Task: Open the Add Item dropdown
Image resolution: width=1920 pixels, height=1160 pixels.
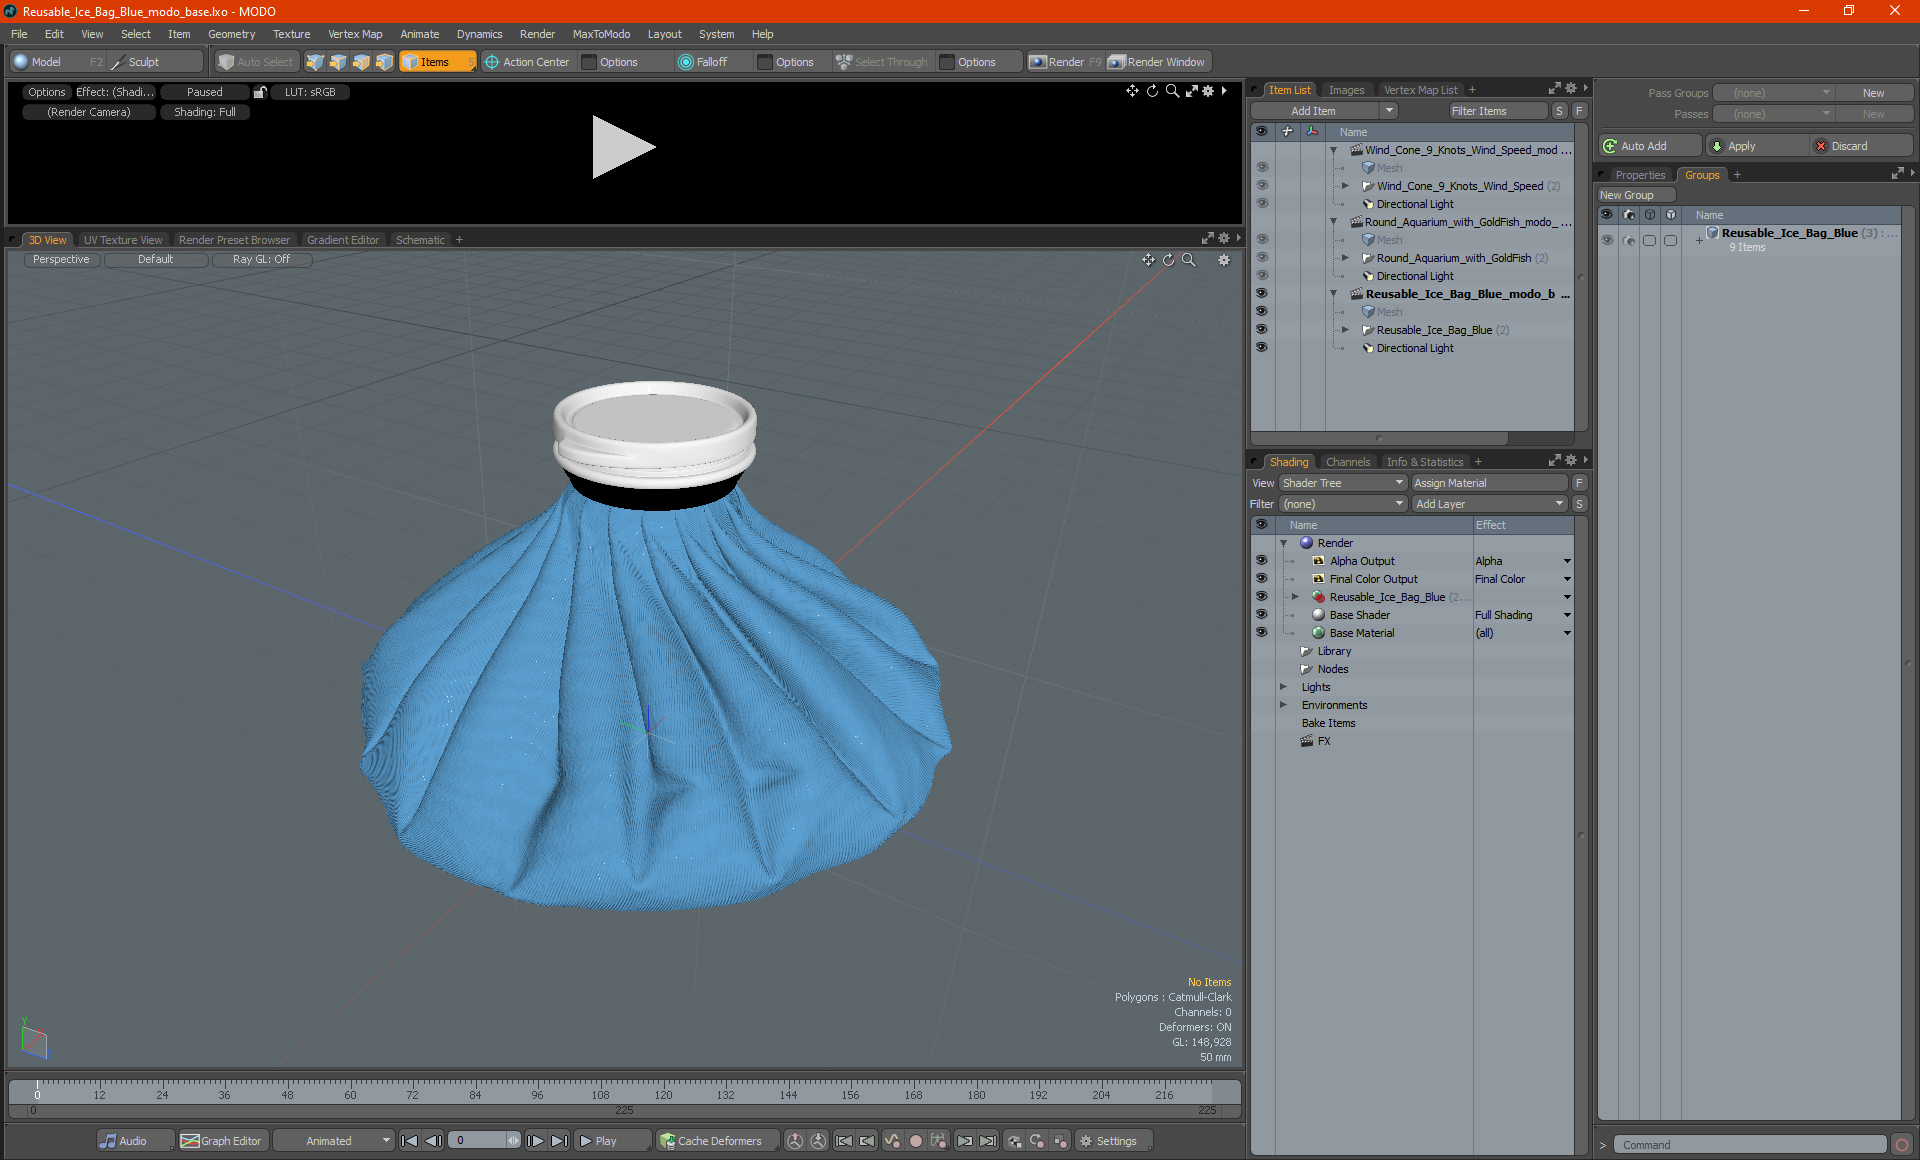Action: pyautogui.click(x=1390, y=111)
